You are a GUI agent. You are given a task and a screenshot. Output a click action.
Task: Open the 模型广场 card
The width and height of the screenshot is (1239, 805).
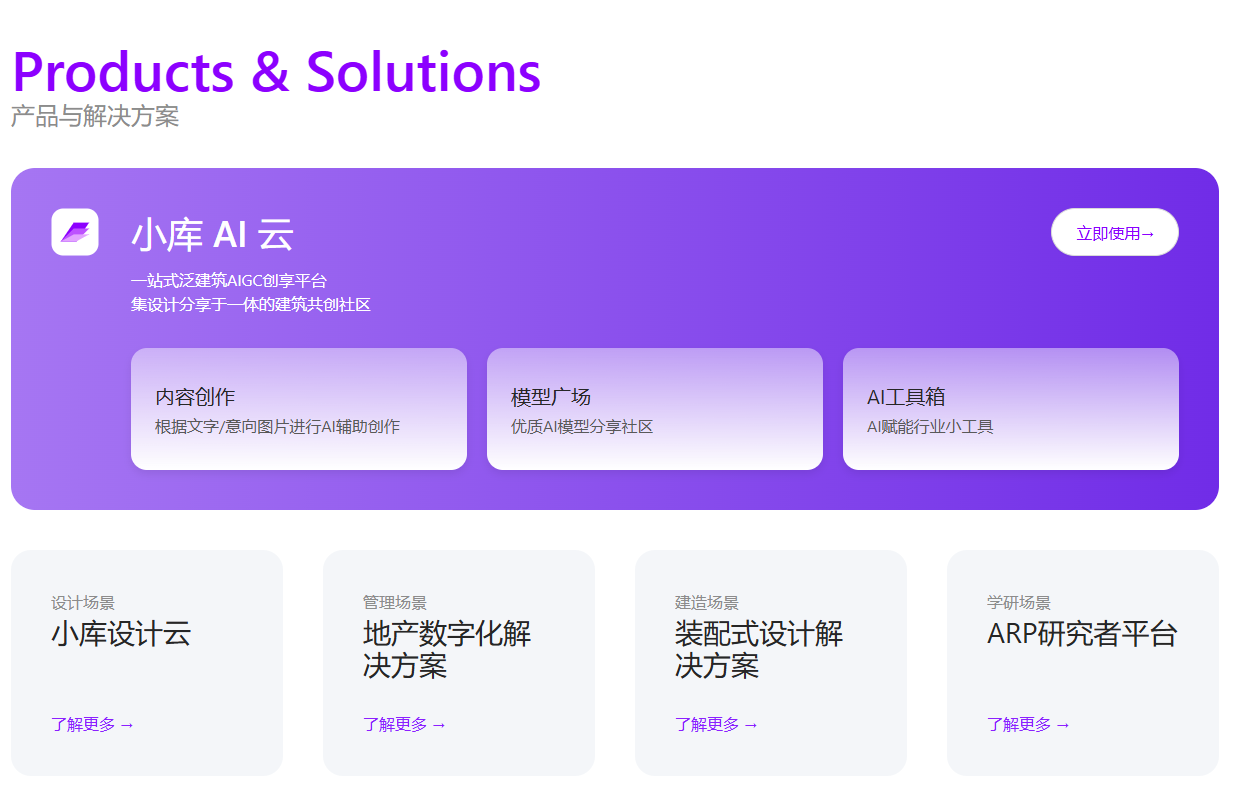tap(654, 409)
